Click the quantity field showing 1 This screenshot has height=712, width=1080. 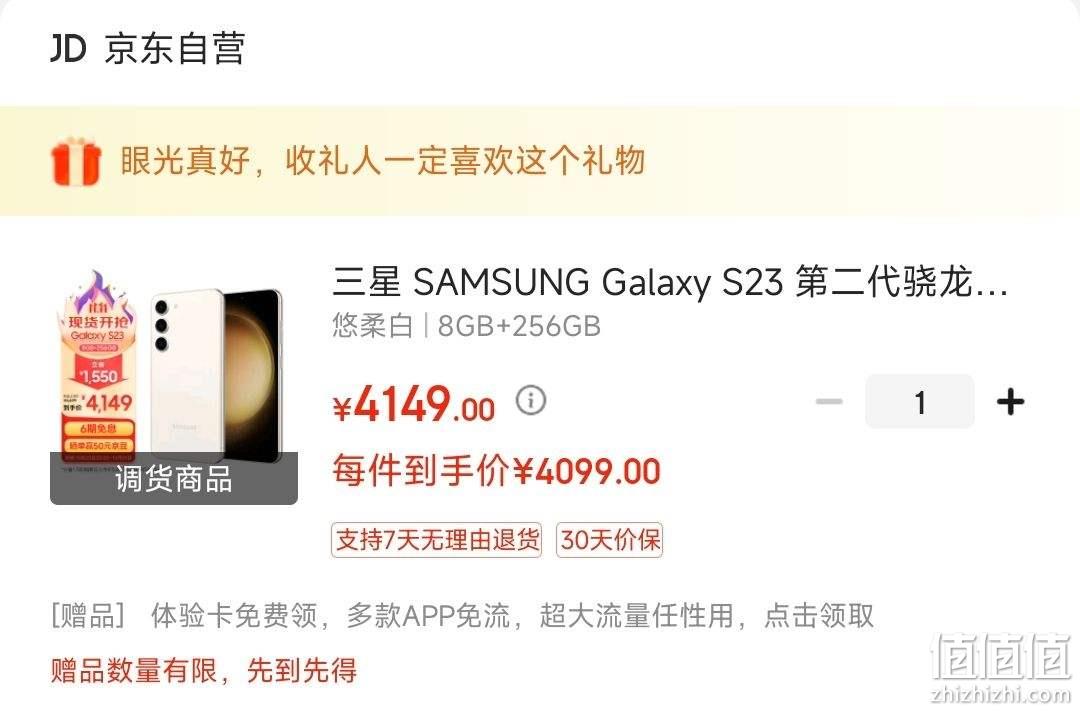pyautogui.click(x=920, y=401)
